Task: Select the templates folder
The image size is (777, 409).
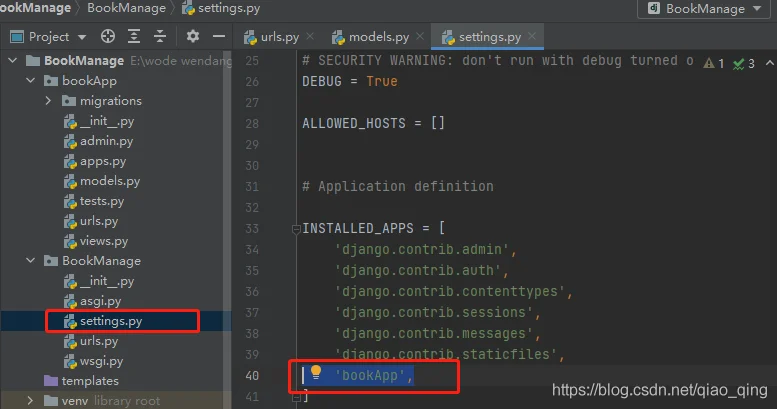Action: [81, 381]
